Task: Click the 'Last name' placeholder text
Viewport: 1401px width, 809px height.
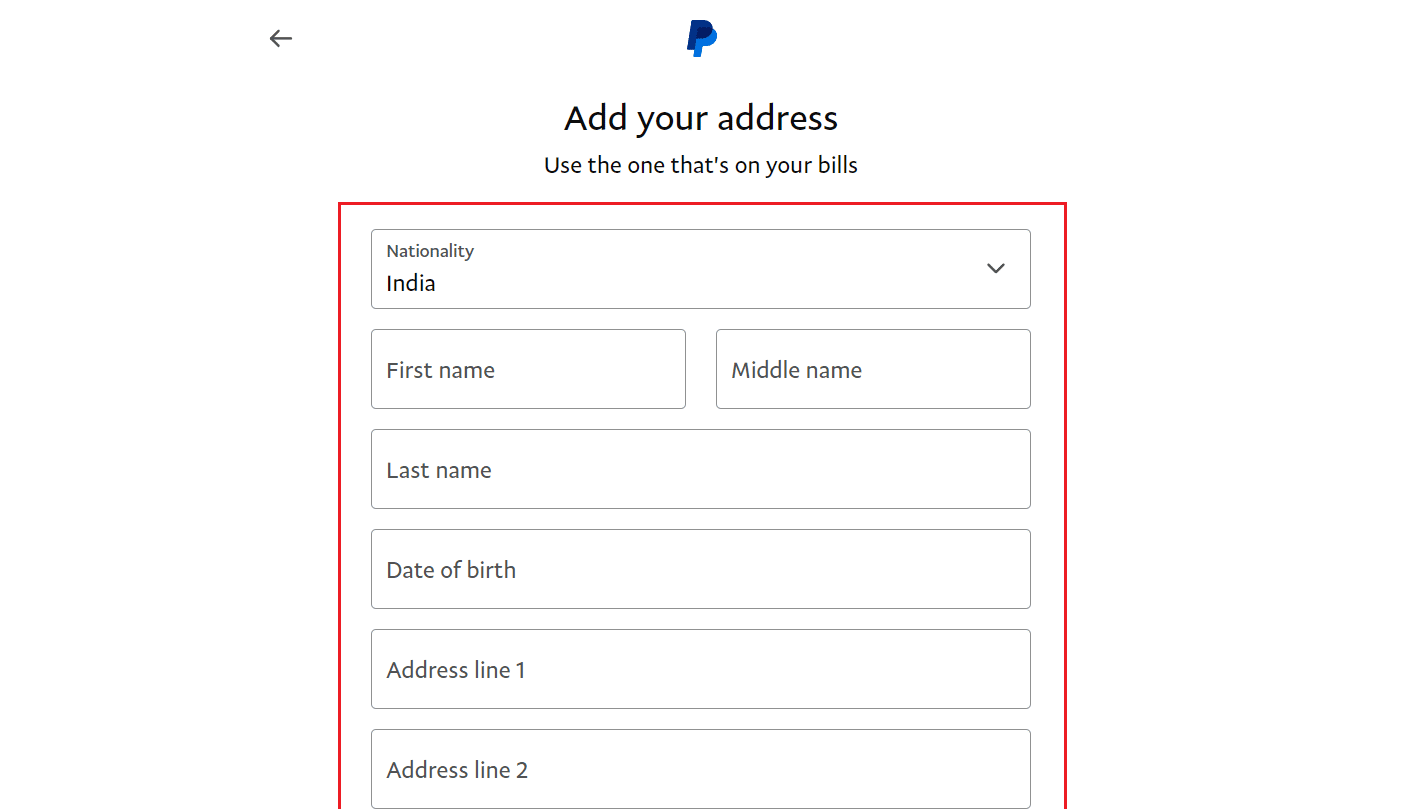Action: coord(439,470)
